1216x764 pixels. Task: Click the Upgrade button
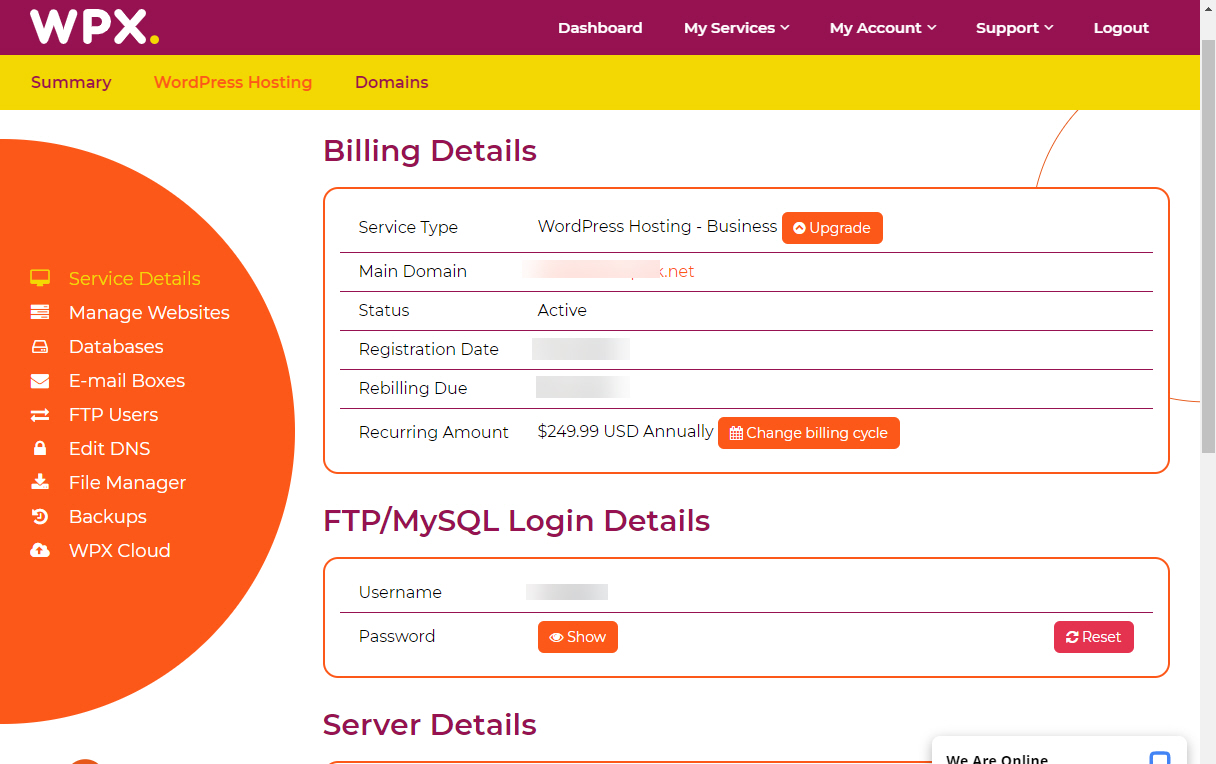(832, 228)
